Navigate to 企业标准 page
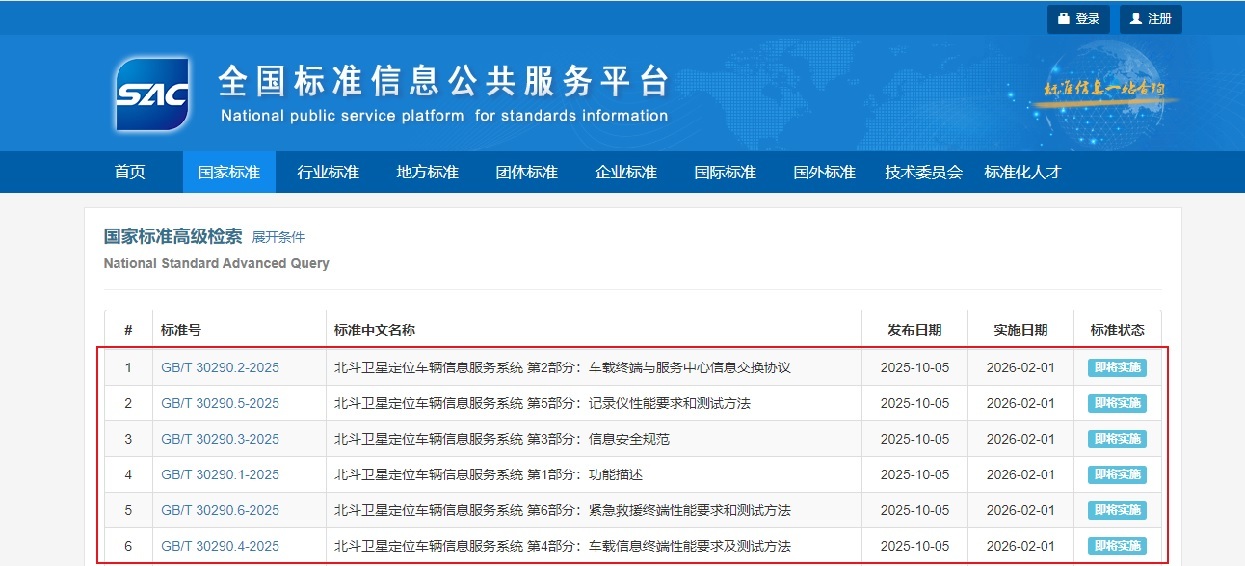Image resolution: width=1245 pixels, height=566 pixels. (x=626, y=172)
